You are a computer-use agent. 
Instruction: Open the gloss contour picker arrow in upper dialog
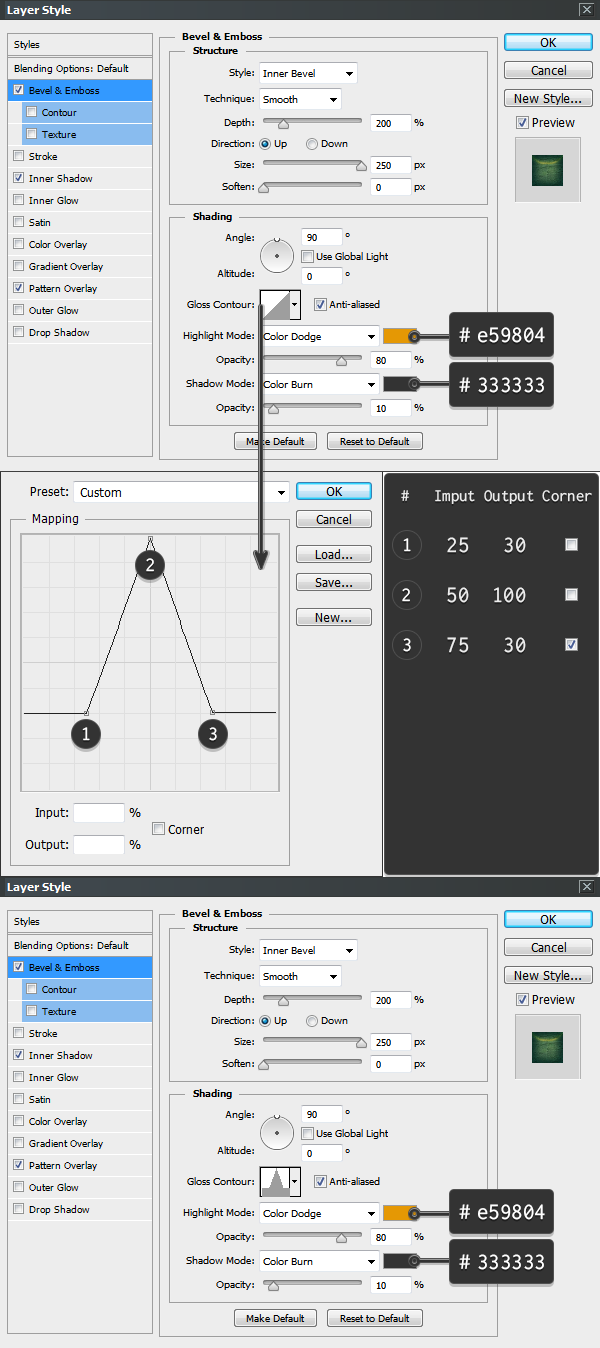tap(295, 305)
